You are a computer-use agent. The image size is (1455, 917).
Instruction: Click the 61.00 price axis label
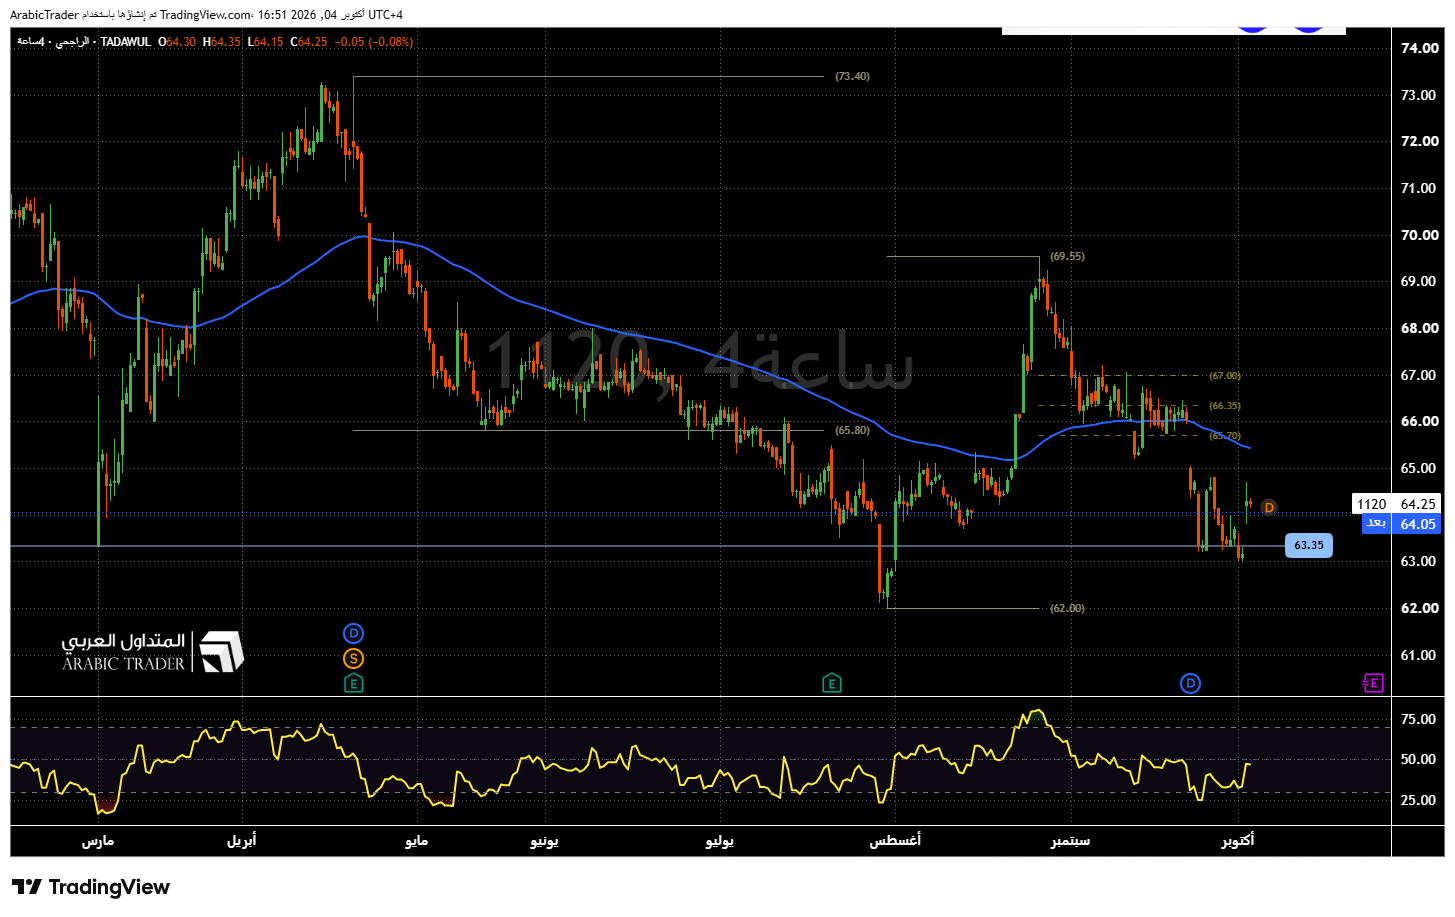click(x=1419, y=655)
